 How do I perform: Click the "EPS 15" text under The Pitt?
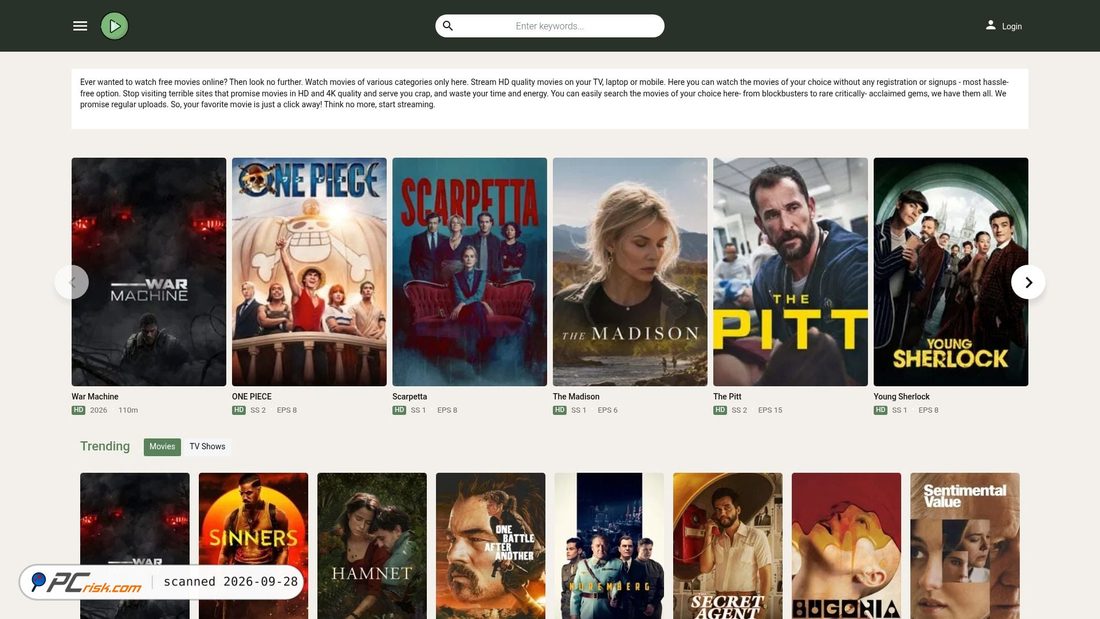coord(770,410)
